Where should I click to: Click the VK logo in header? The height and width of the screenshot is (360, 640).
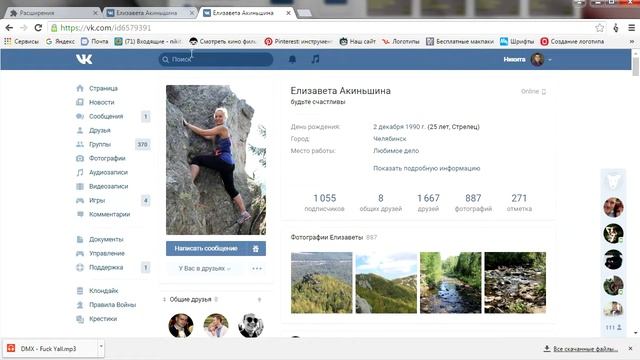(x=84, y=59)
